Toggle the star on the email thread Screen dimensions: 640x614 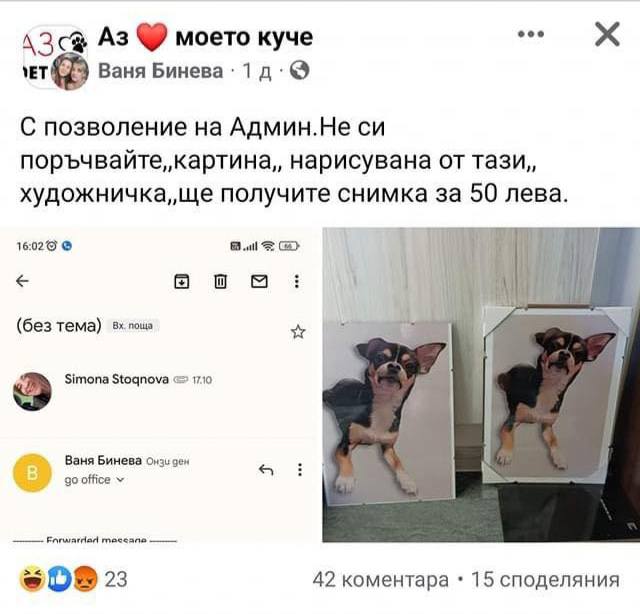pyautogui.click(x=298, y=332)
